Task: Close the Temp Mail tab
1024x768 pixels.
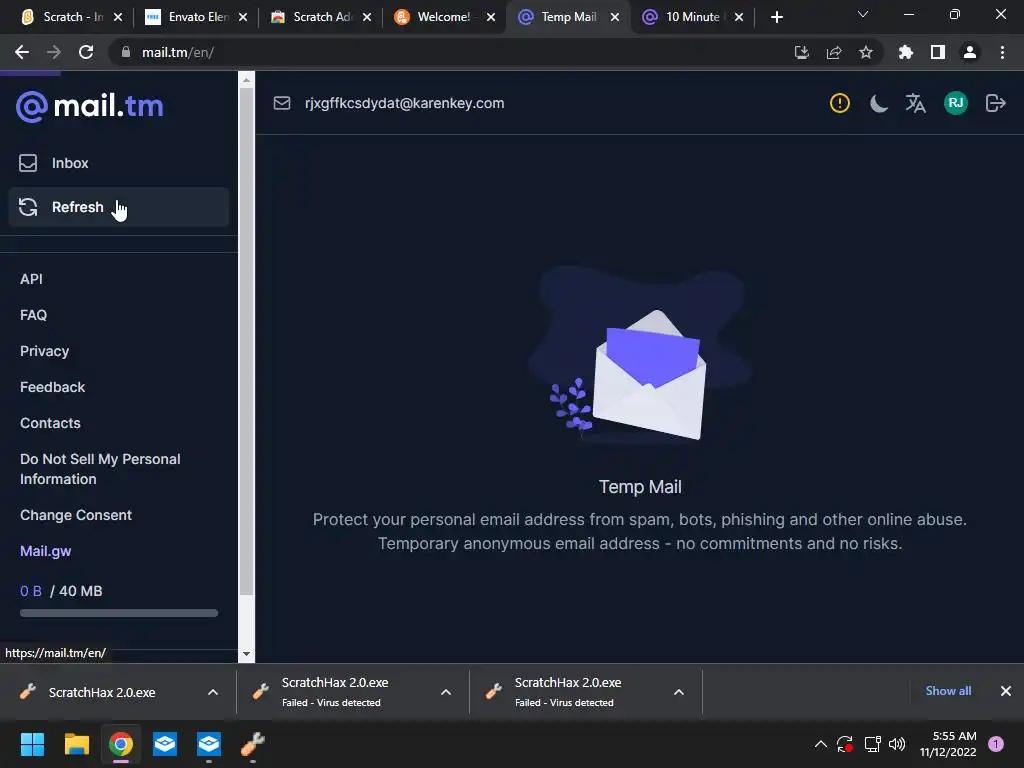Action: point(615,17)
